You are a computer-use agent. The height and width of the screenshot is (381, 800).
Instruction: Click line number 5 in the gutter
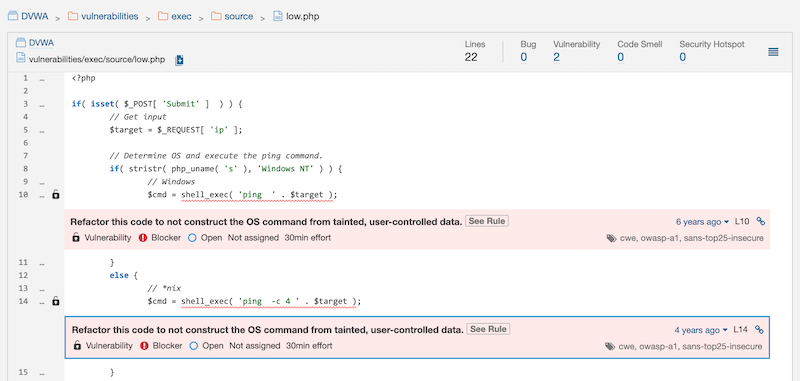(24, 130)
